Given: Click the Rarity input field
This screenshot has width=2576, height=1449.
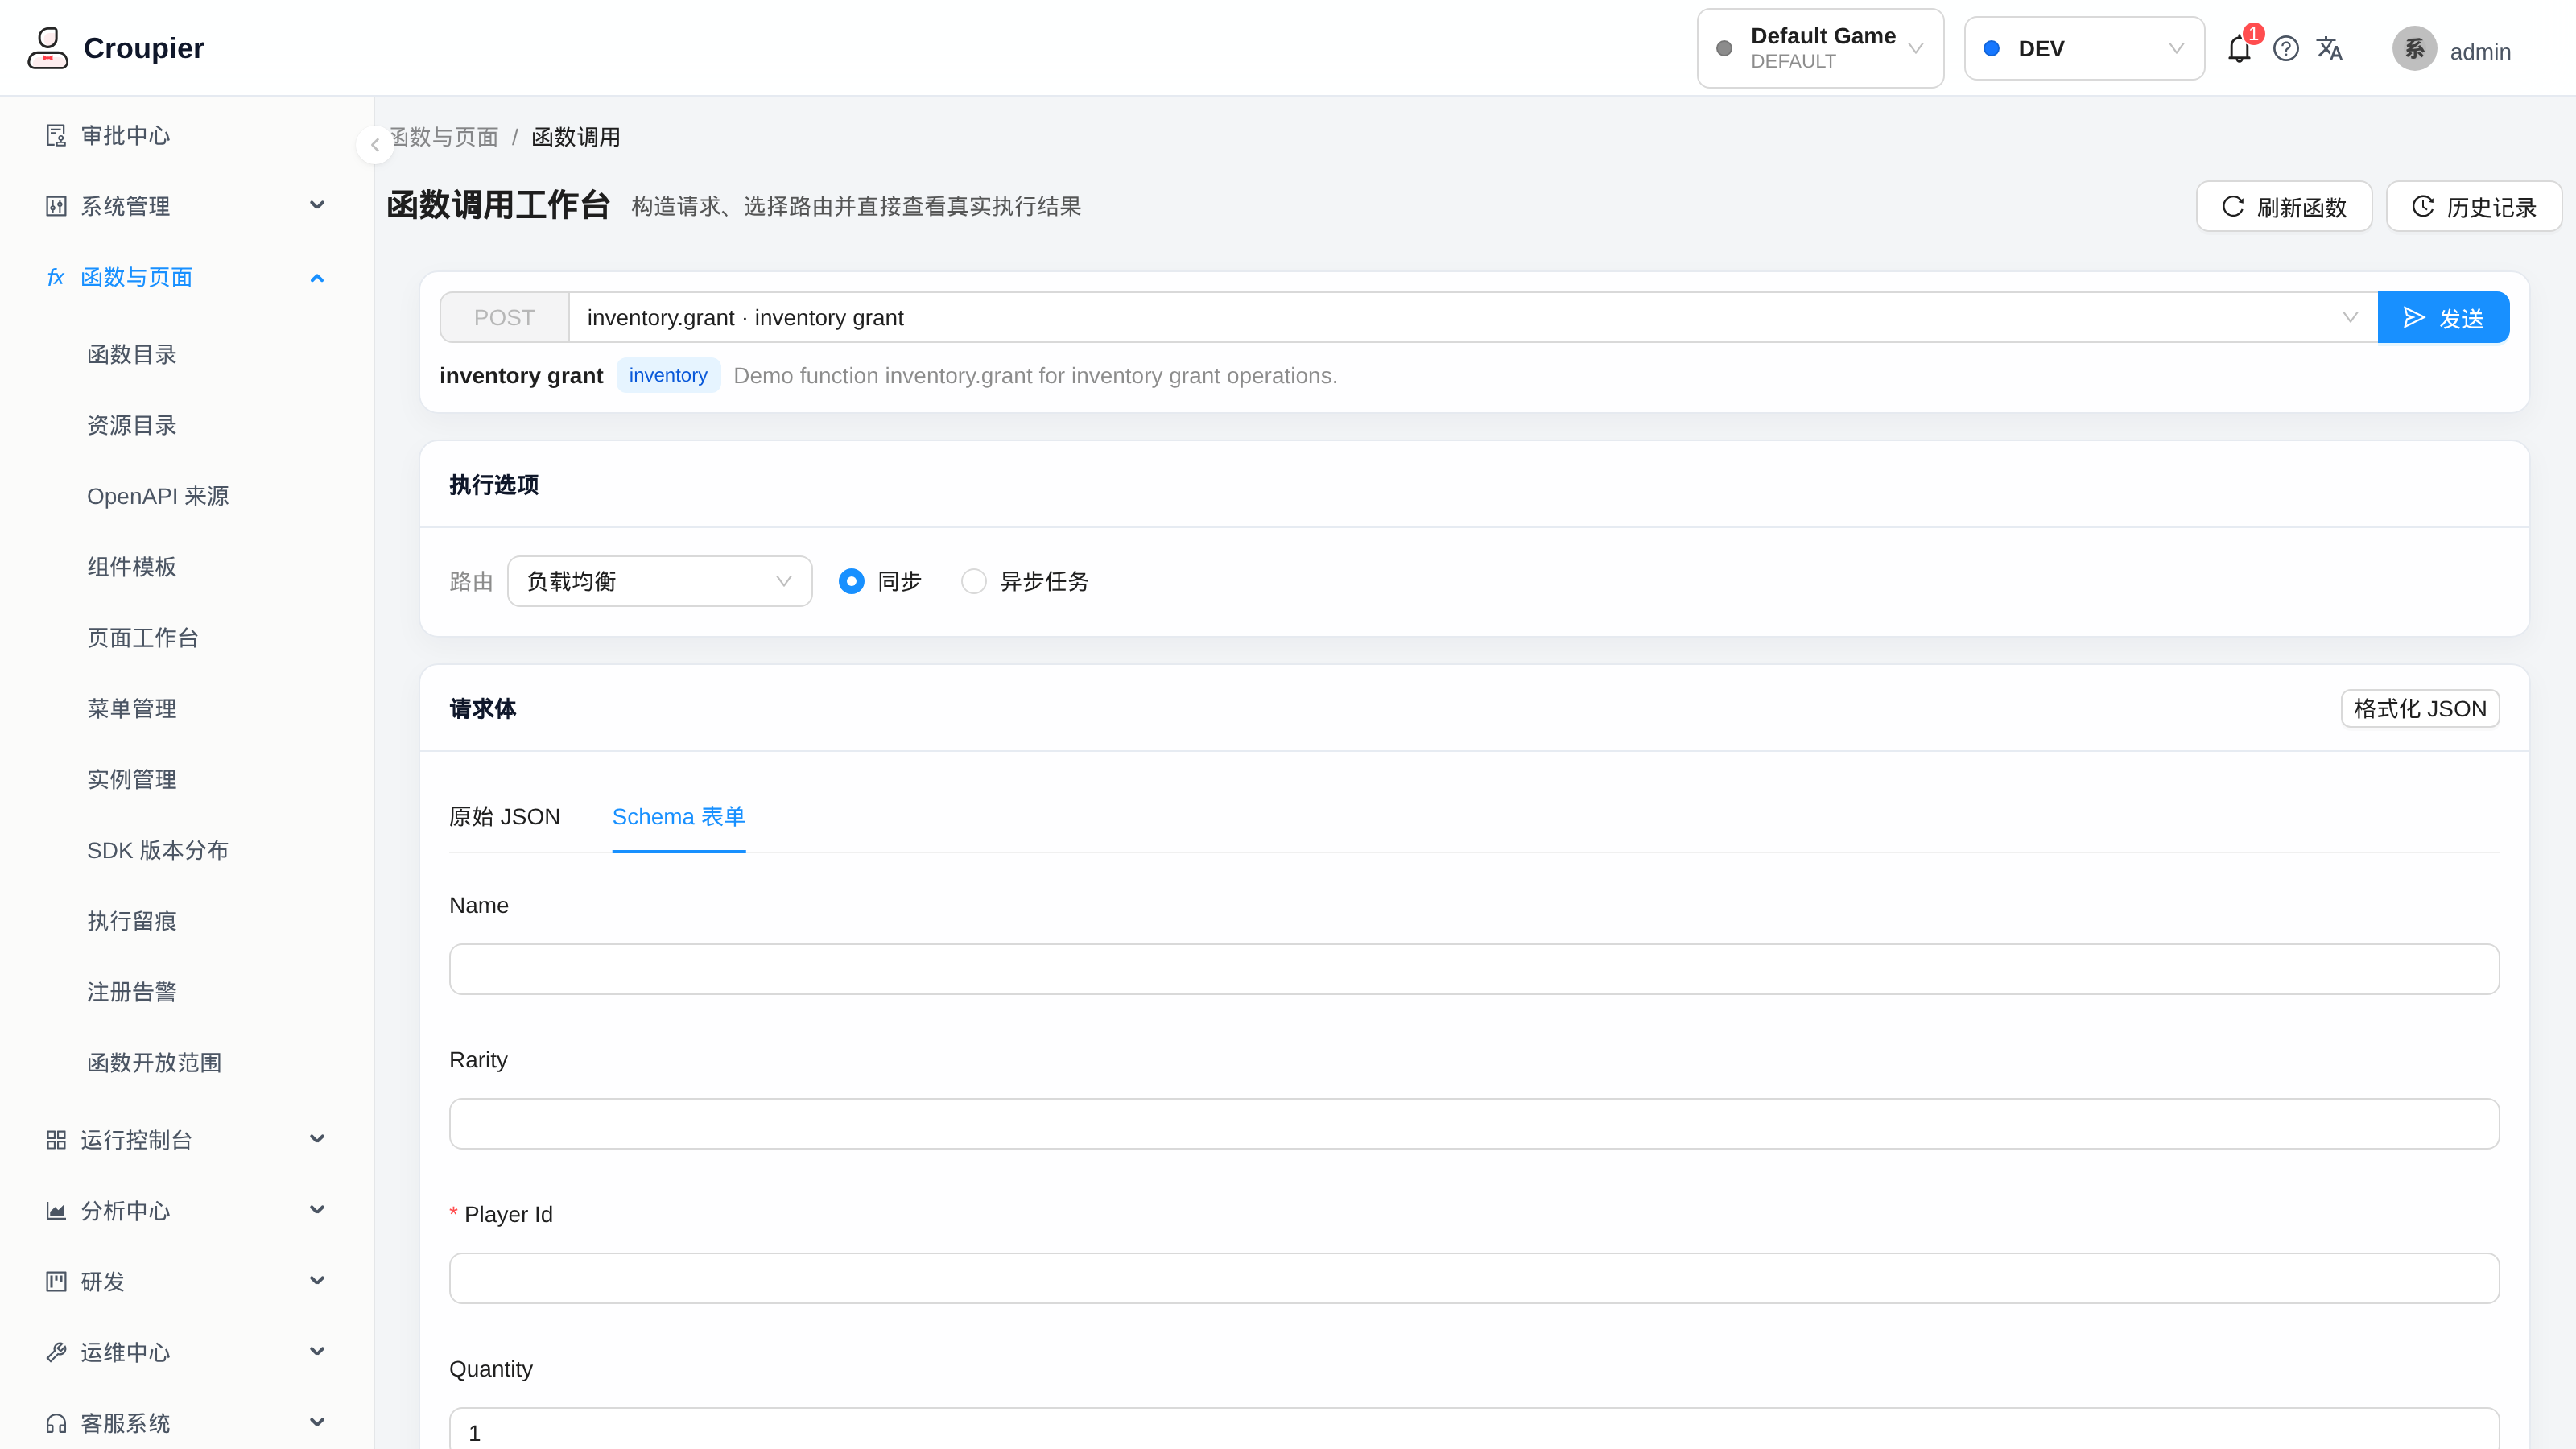Looking at the screenshot, I should click(1474, 1124).
